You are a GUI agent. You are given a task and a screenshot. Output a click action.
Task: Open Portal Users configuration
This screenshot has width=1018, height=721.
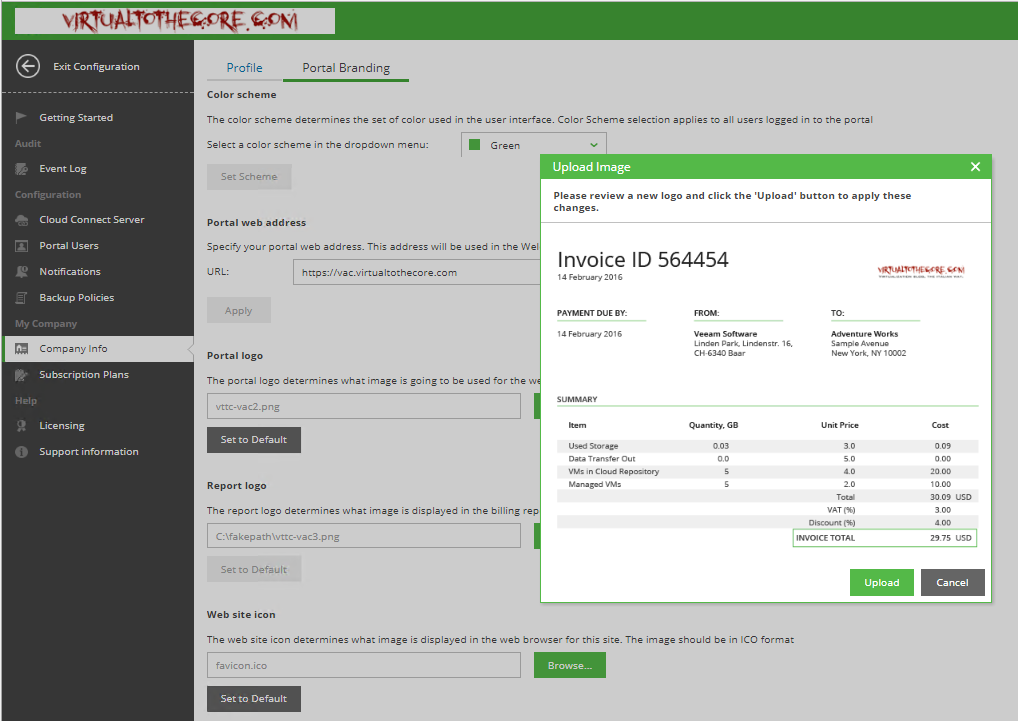click(69, 246)
